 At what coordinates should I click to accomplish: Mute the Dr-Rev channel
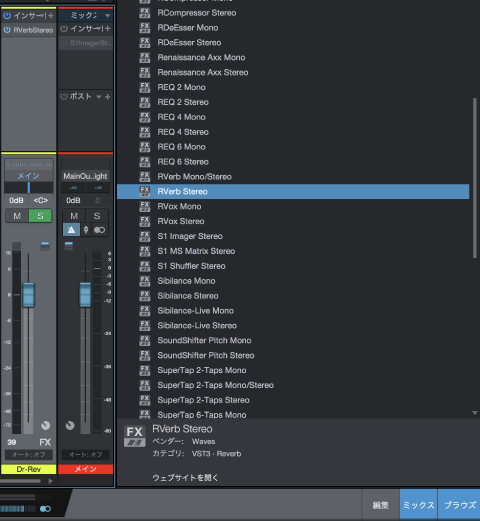17,216
